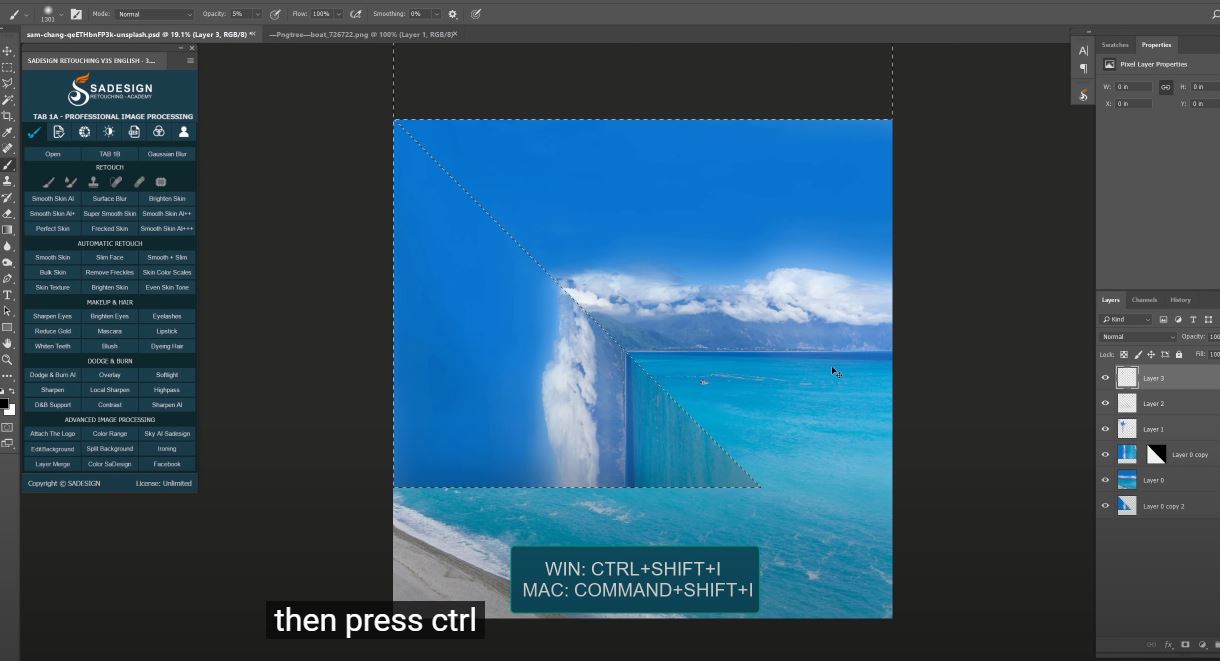
Task: Toggle visibility of Layer 0 copy 2
Action: pyautogui.click(x=1105, y=506)
